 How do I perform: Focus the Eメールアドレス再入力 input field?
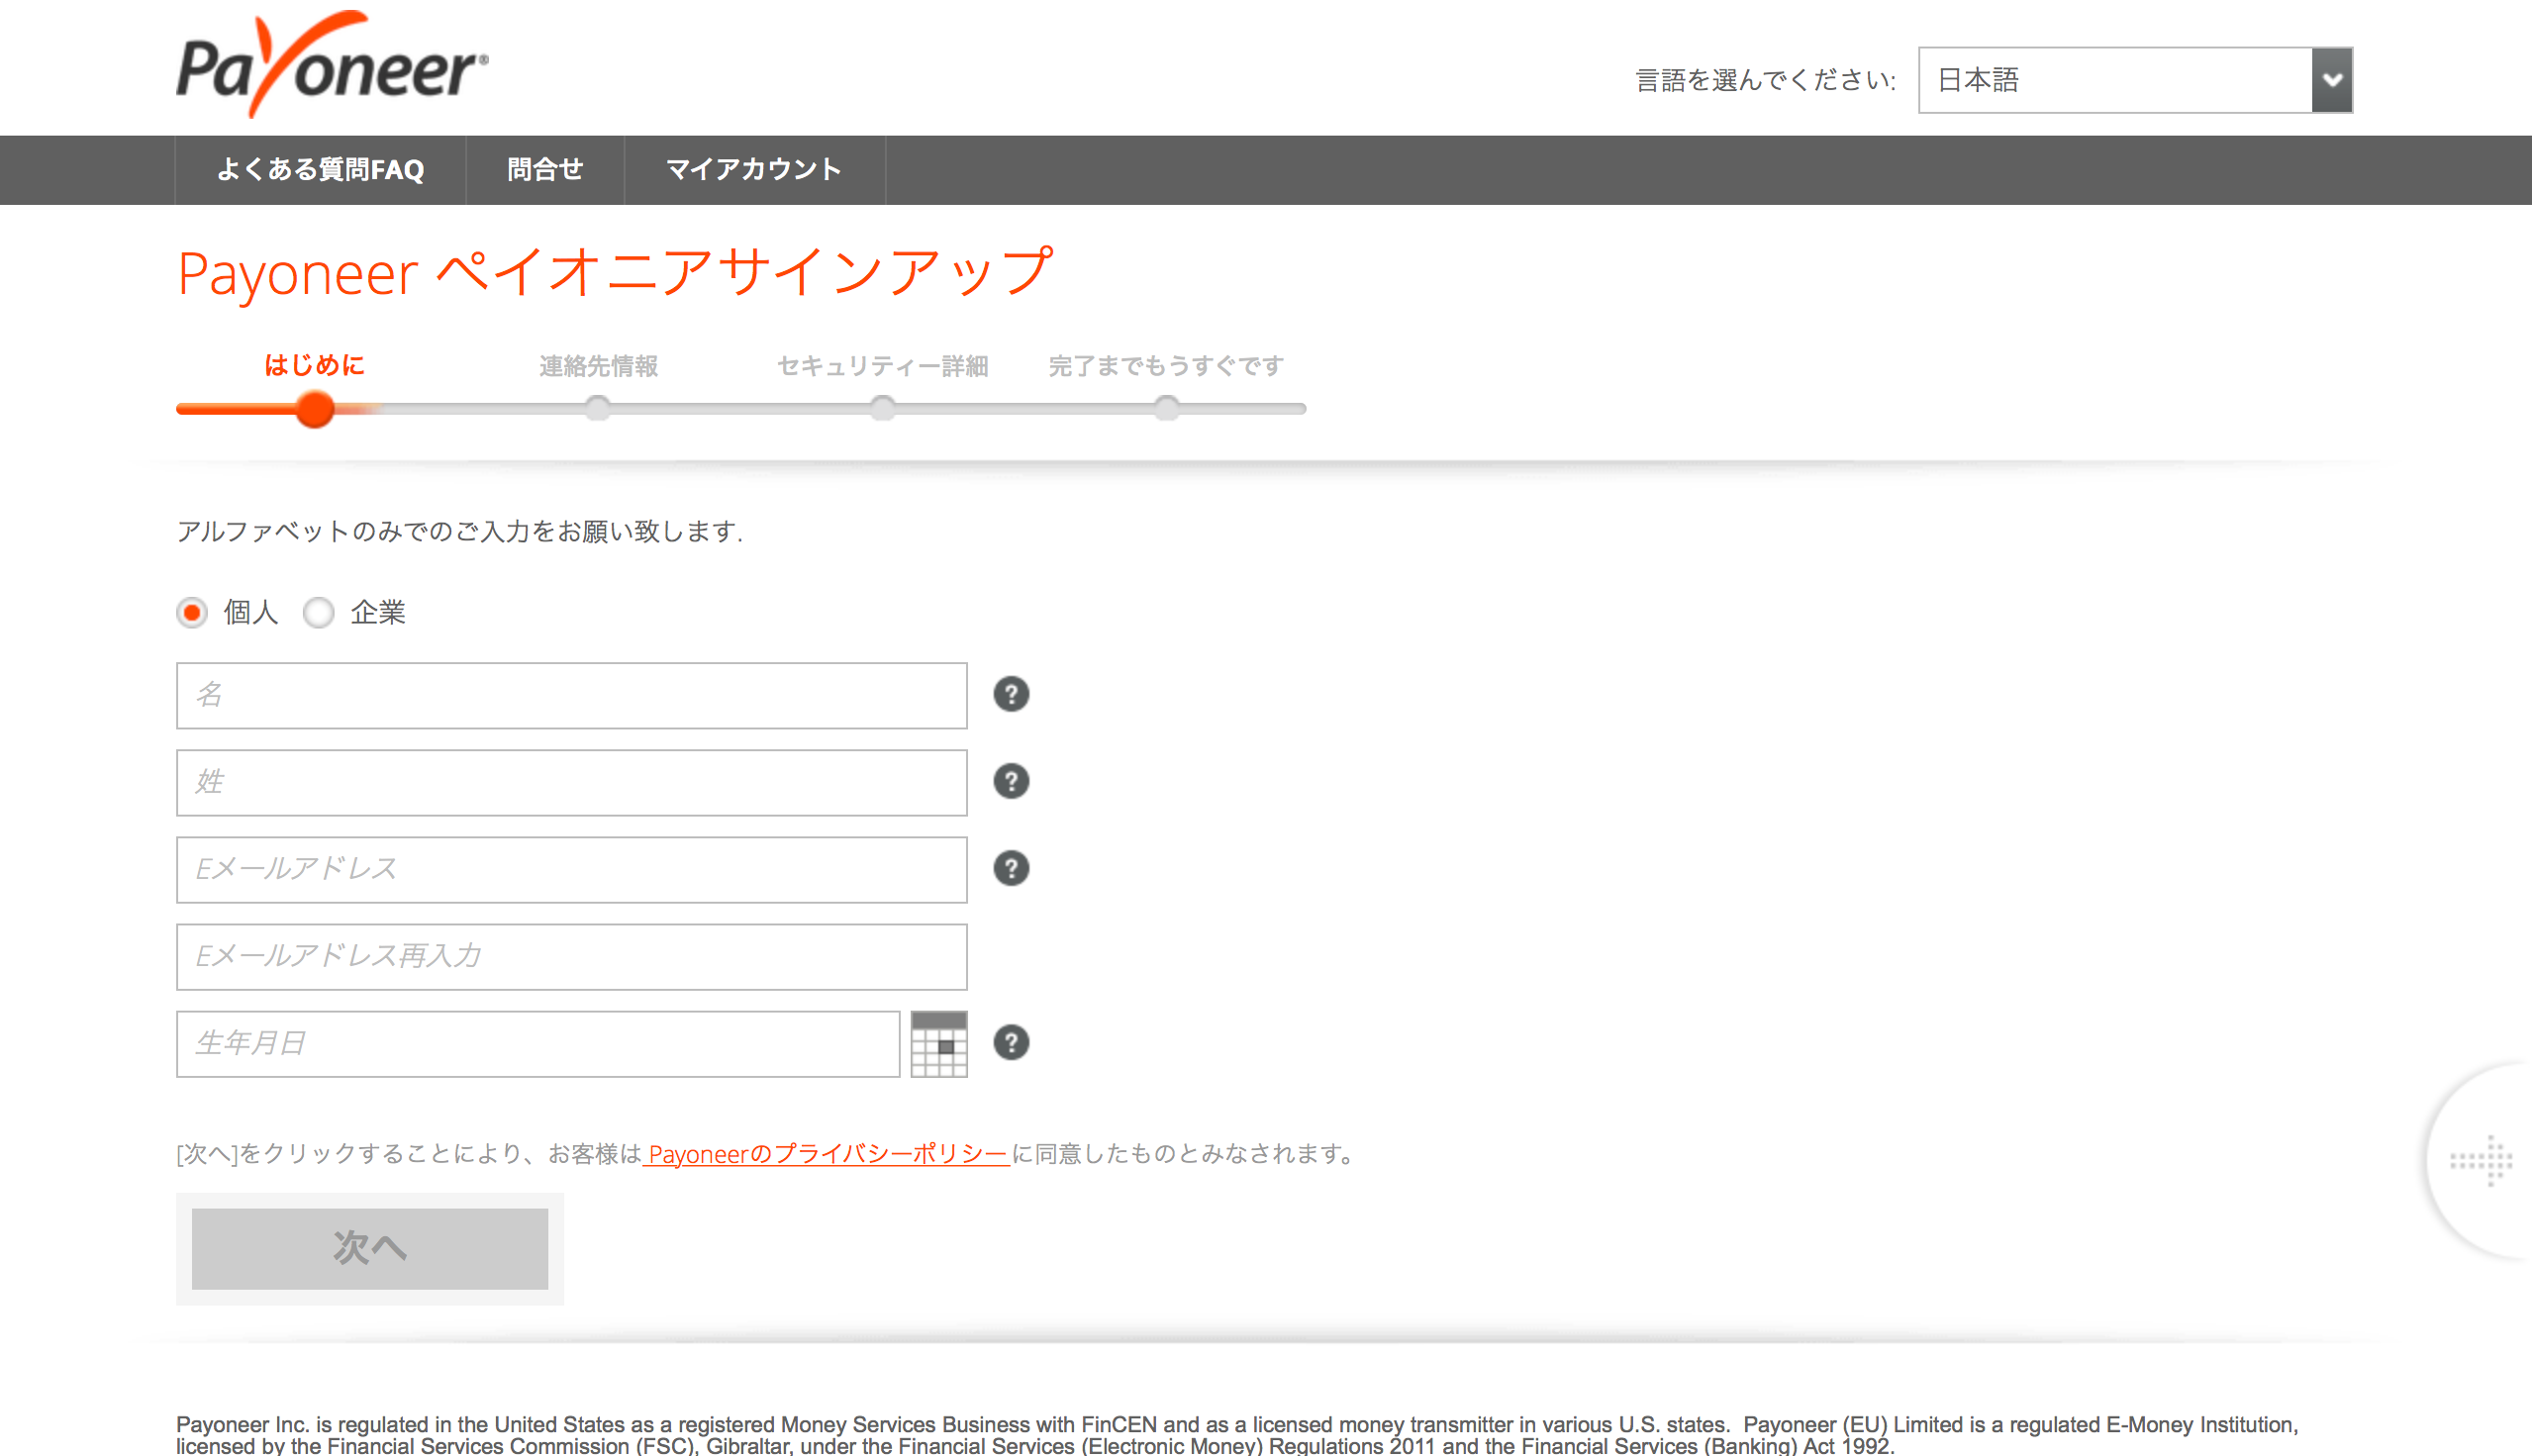pyautogui.click(x=572, y=956)
